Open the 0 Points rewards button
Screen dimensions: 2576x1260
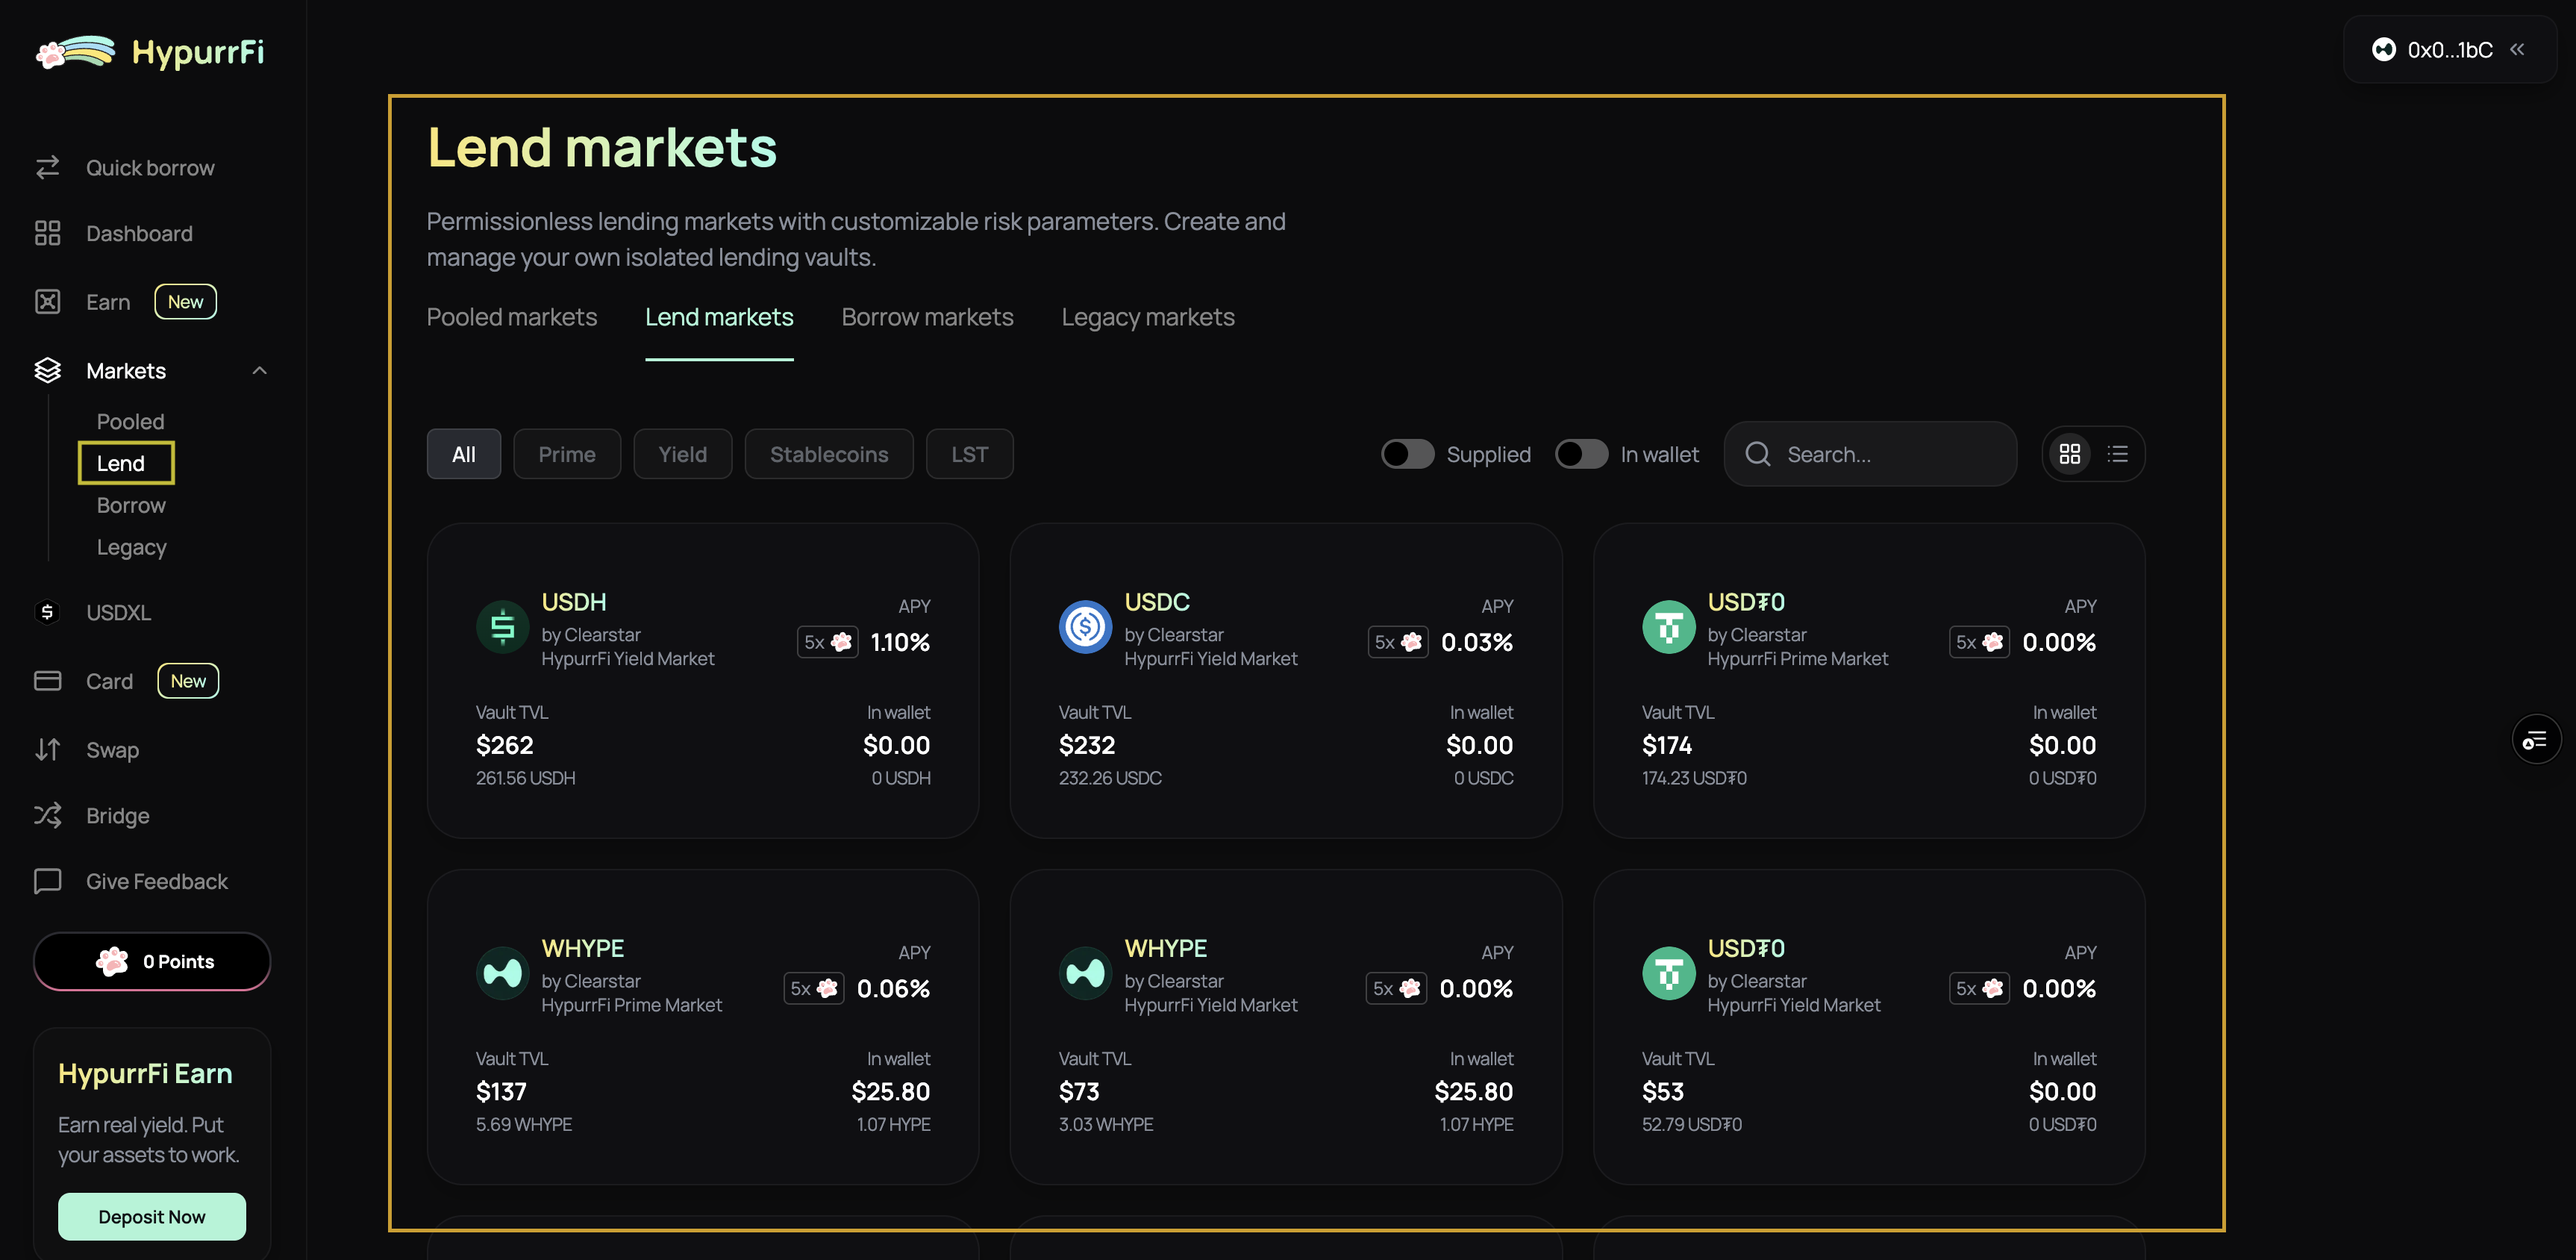pos(151,961)
